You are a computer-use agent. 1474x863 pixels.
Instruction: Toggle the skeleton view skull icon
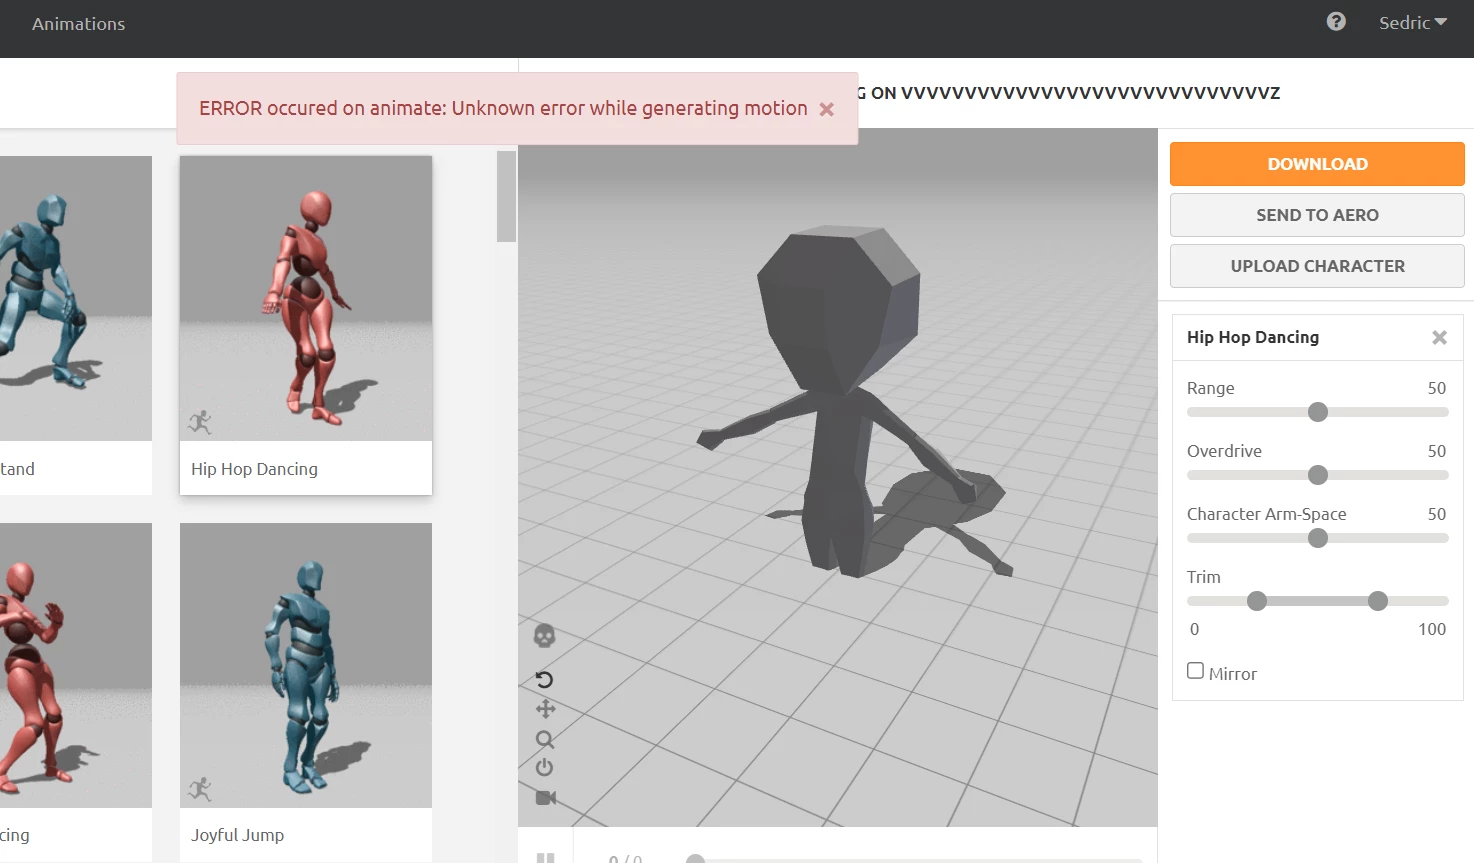click(544, 636)
